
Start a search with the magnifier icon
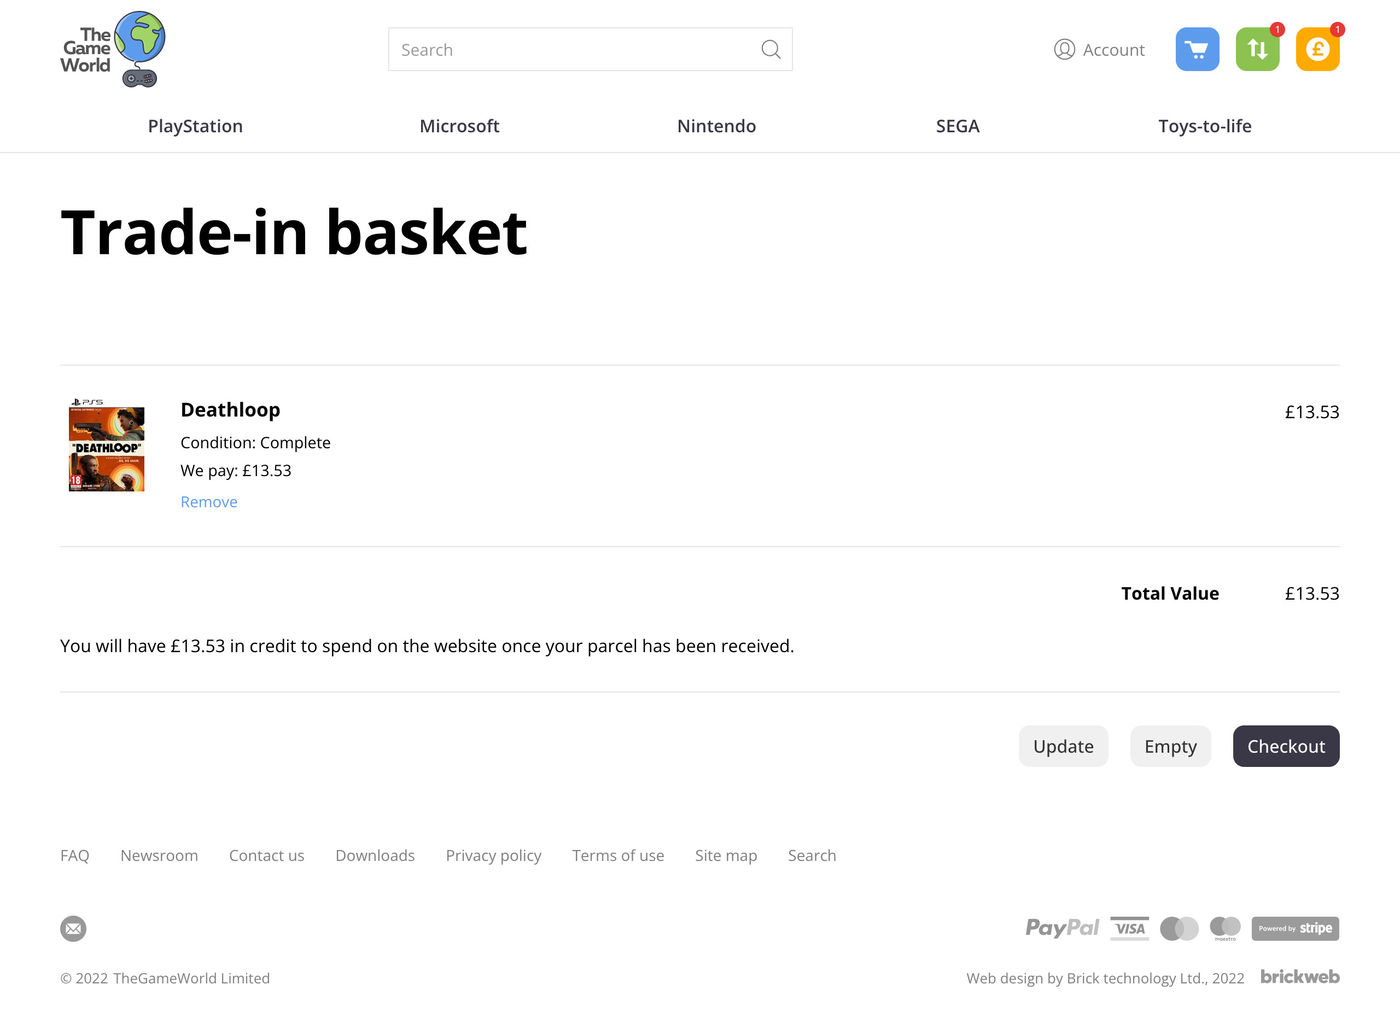click(x=770, y=49)
